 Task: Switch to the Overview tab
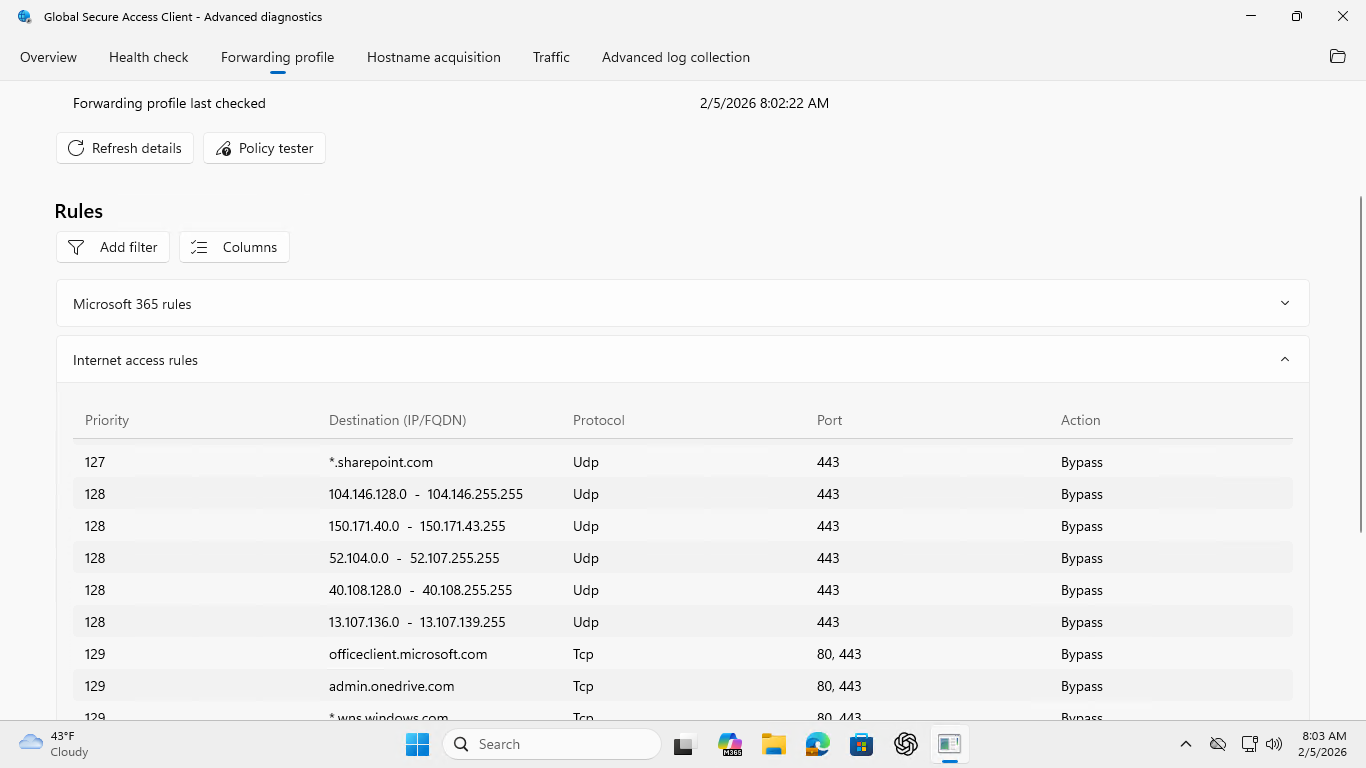[48, 57]
